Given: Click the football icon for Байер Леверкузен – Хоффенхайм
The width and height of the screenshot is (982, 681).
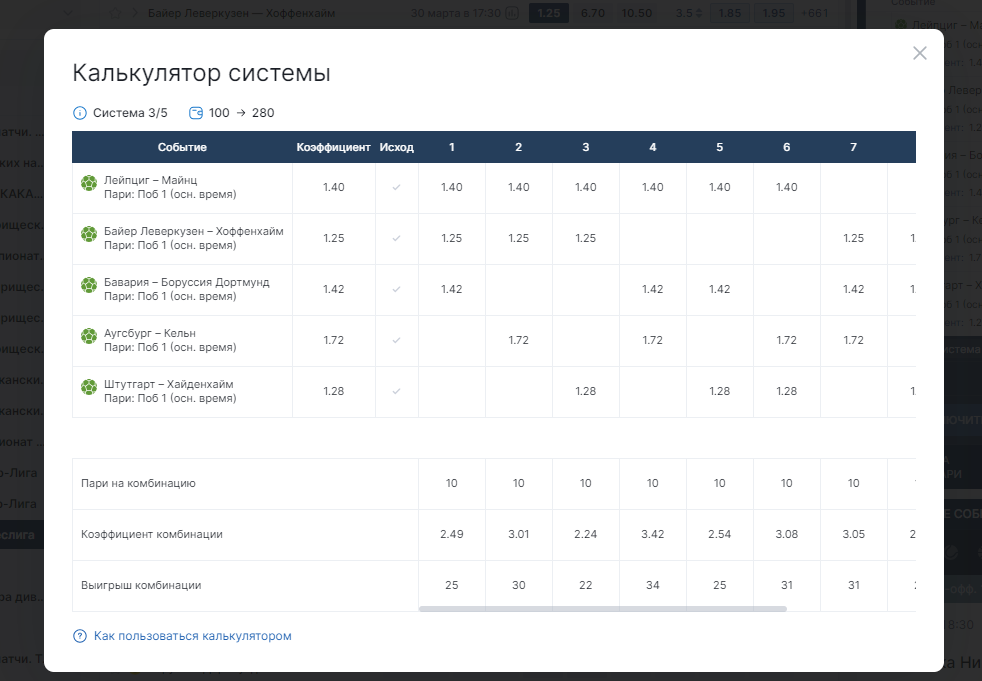Looking at the screenshot, I should click(x=89, y=234).
